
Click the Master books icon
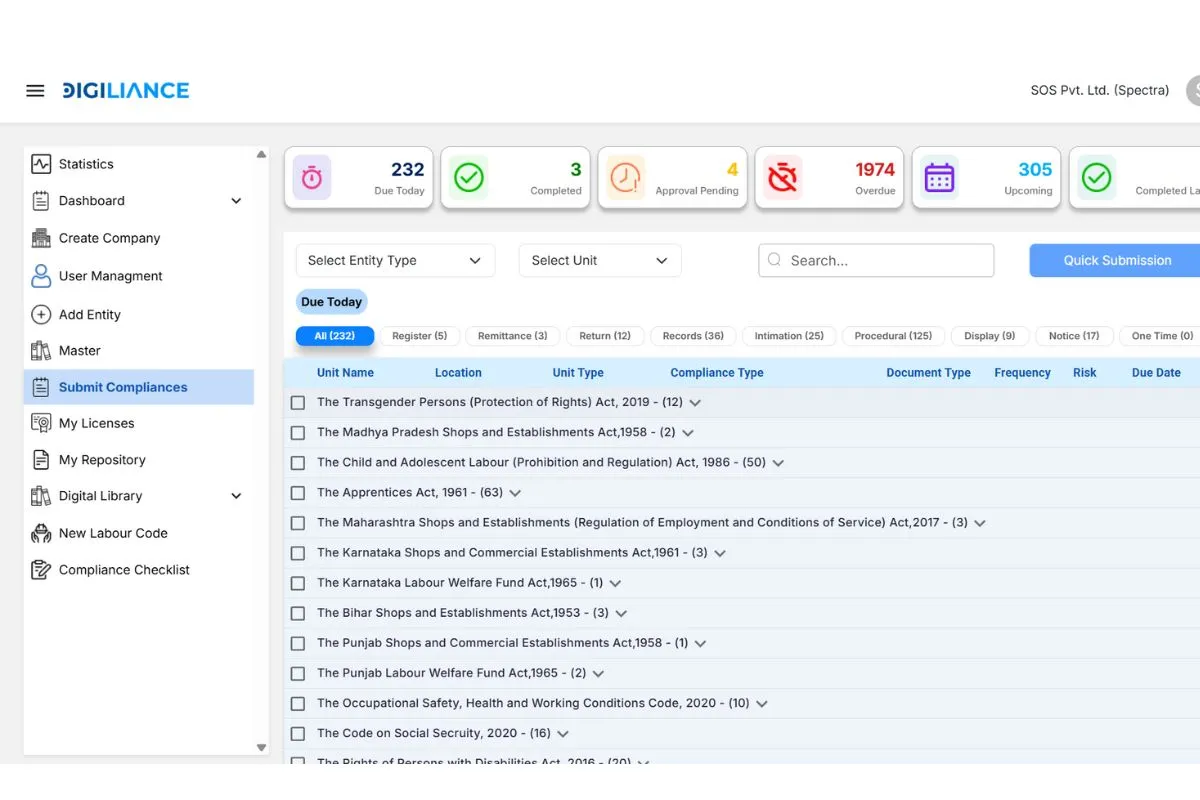41,351
